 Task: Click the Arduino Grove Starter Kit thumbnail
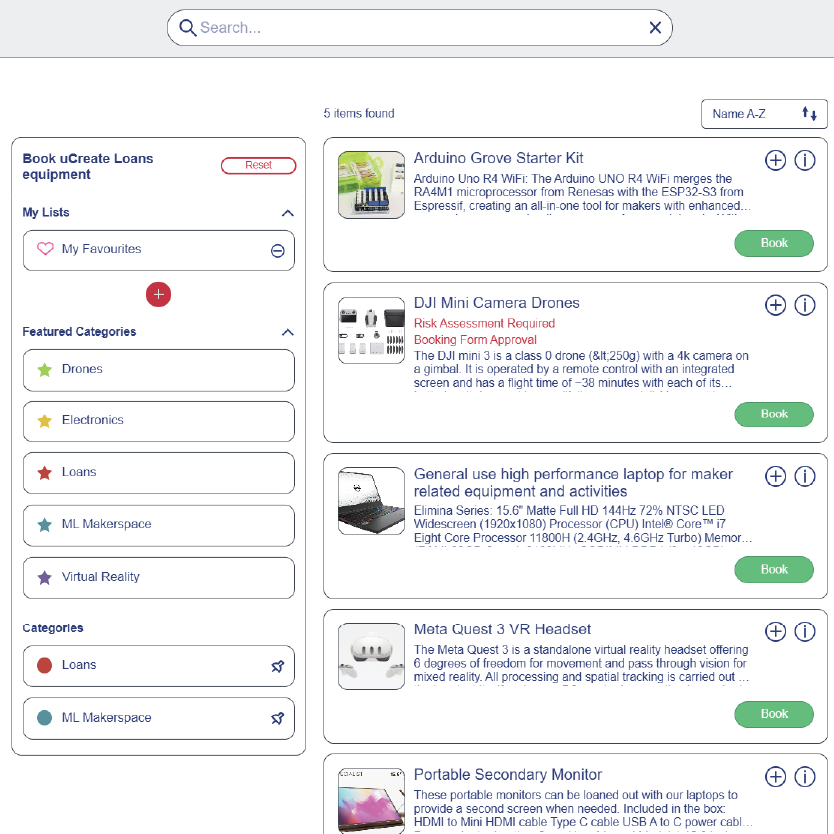coord(371,185)
